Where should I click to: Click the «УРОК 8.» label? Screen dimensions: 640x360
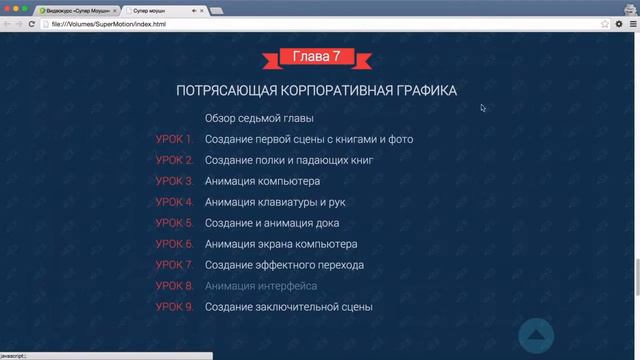click(174, 286)
